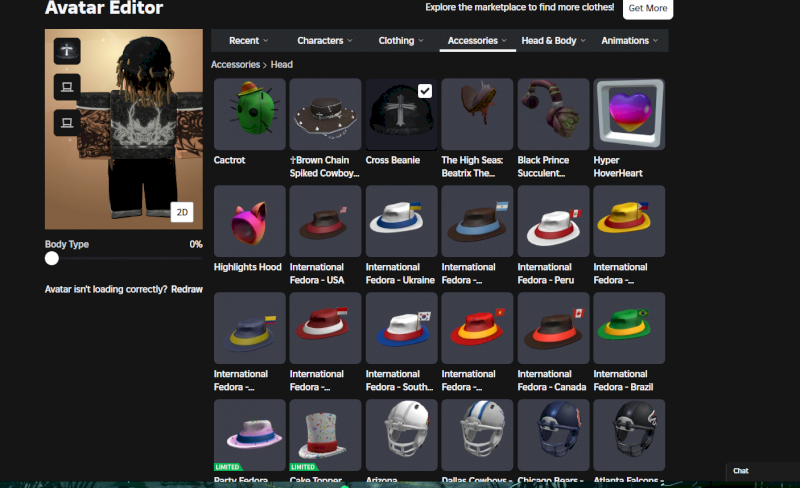Screen dimensions: 800x488
Task: Expand the Clothing category dropdown
Action: click(x=401, y=41)
